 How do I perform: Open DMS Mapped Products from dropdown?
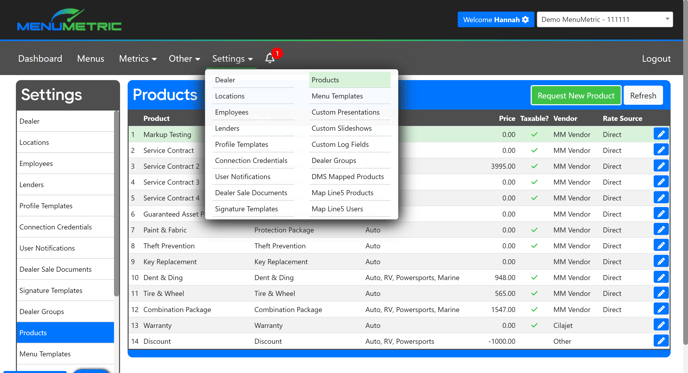(350, 176)
